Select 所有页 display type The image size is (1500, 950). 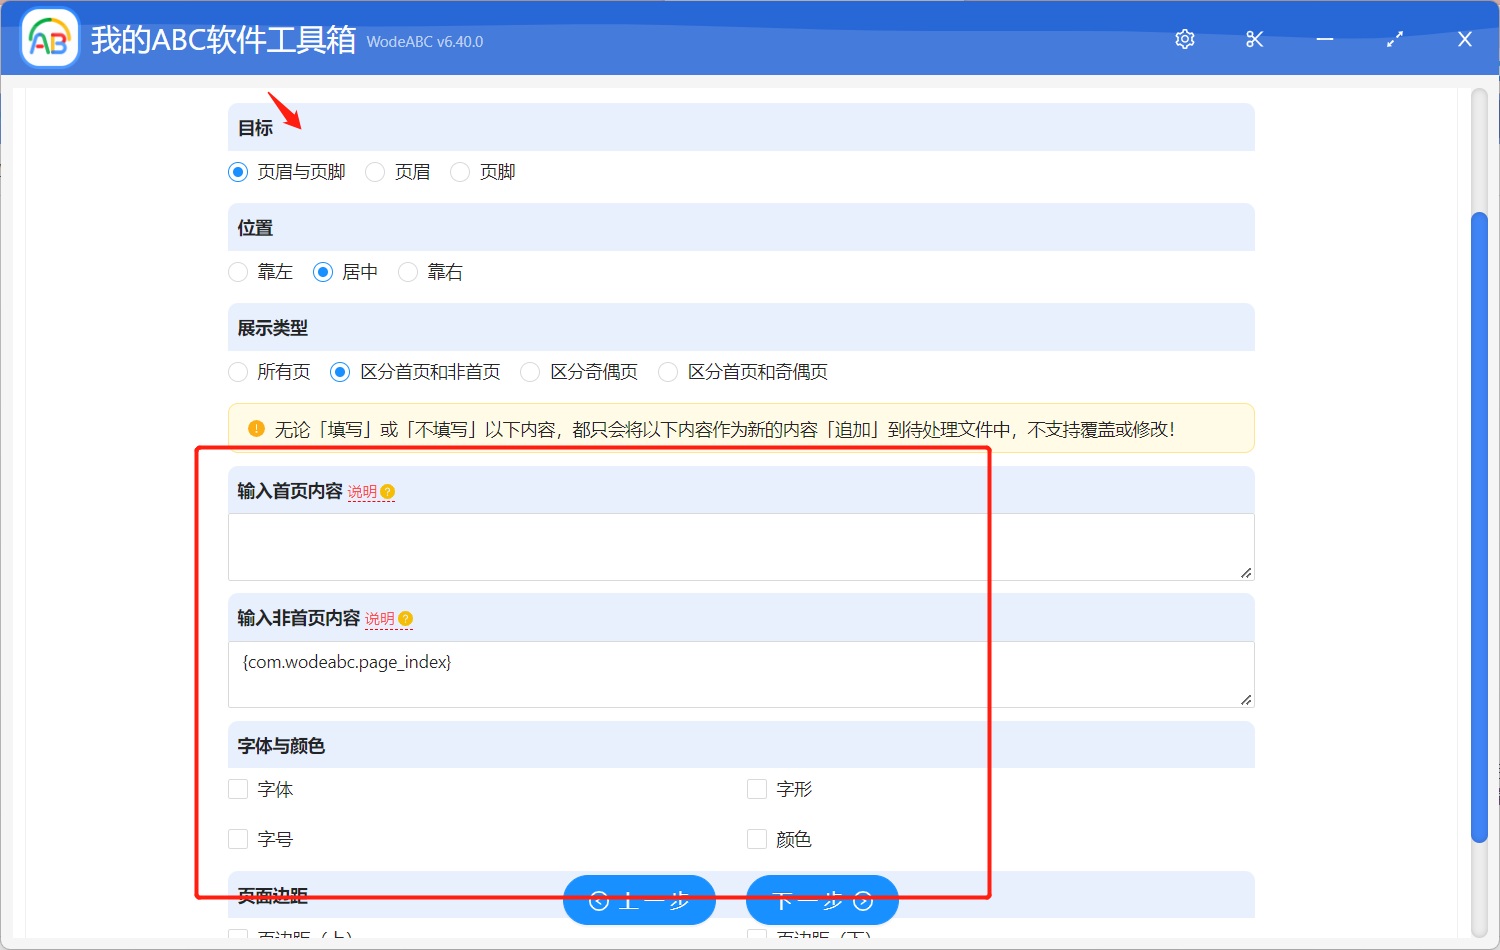click(x=238, y=371)
